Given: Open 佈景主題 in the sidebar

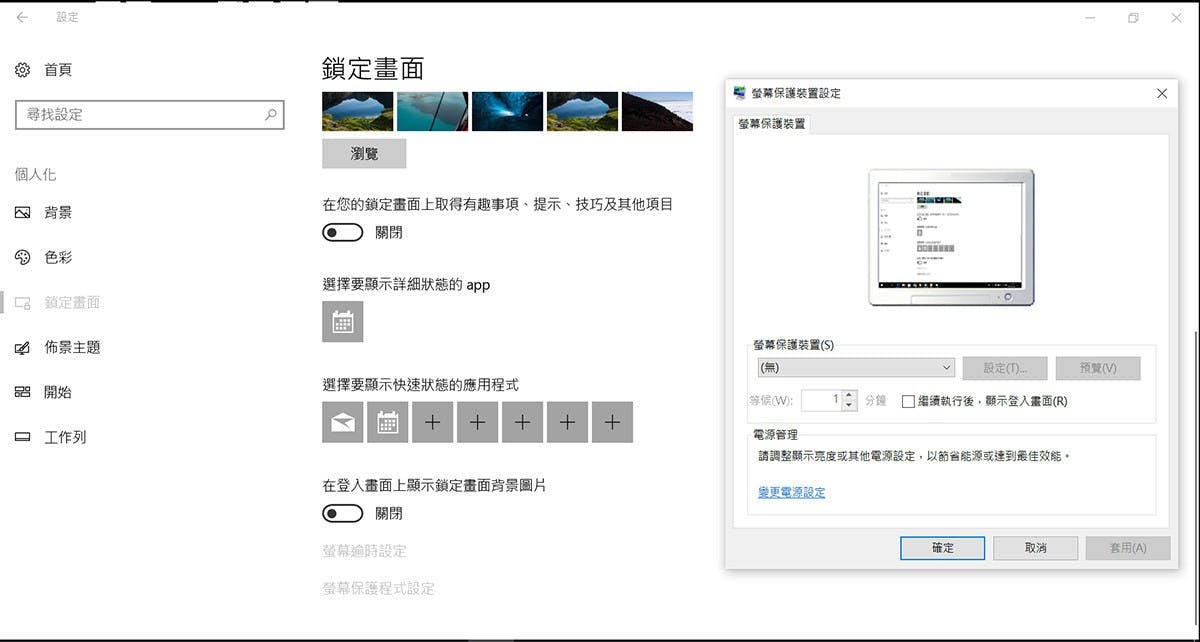Looking at the screenshot, I should [72, 348].
